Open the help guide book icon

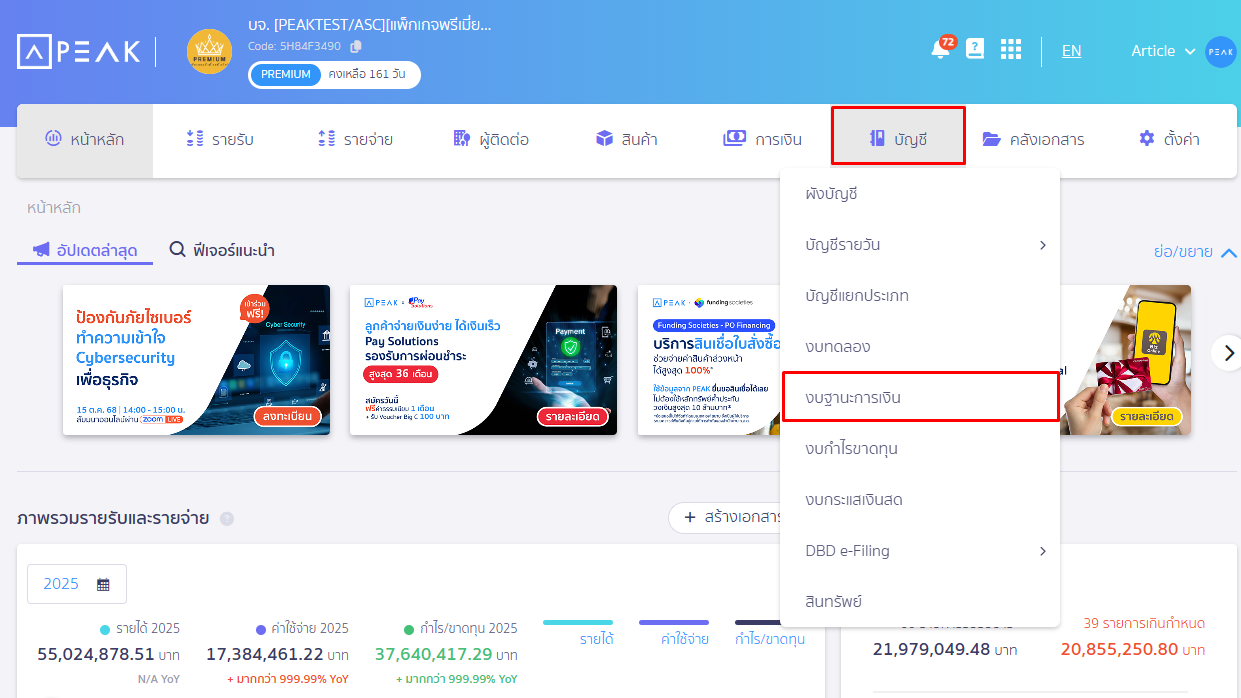coord(975,49)
